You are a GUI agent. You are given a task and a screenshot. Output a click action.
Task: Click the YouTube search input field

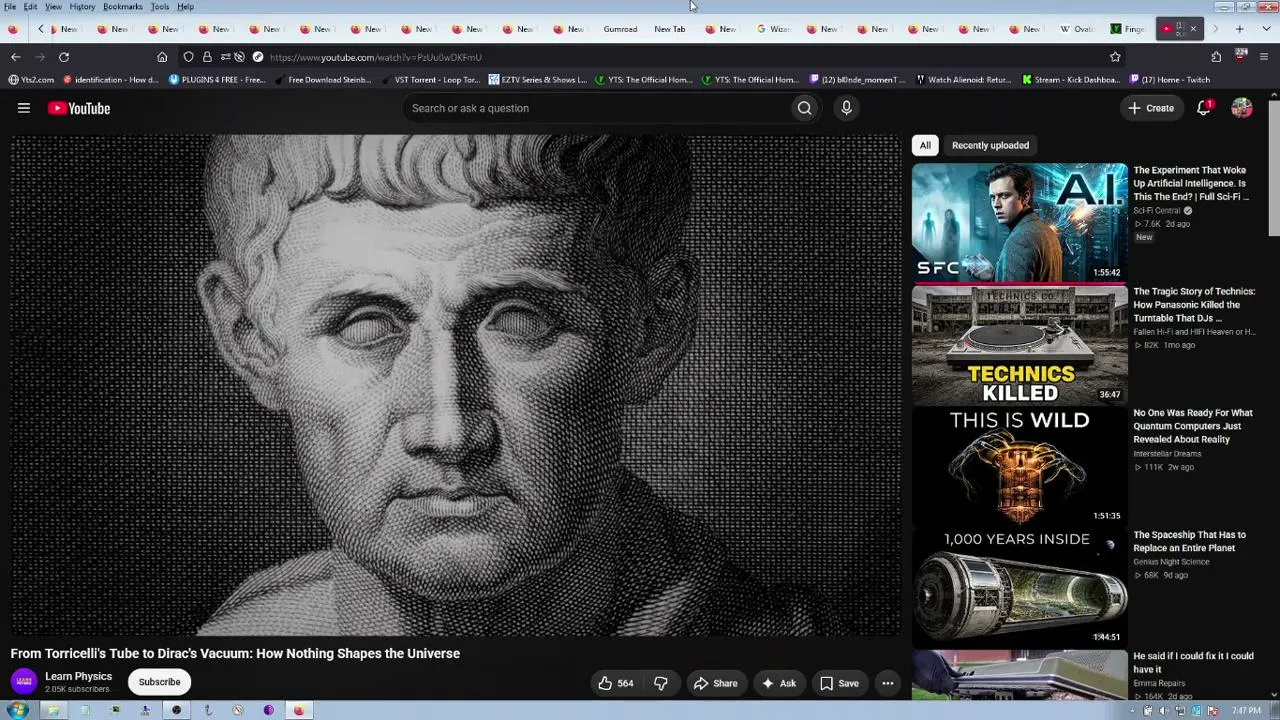(x=595, y=108)
